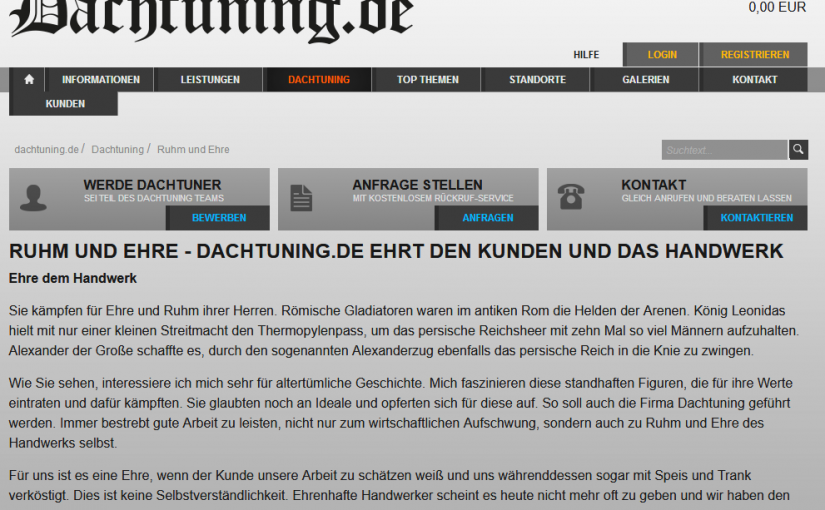Open the Standorte menu
Image resolution: width=825 pixels, height=510 pixels.
click(x=537, y=79)
